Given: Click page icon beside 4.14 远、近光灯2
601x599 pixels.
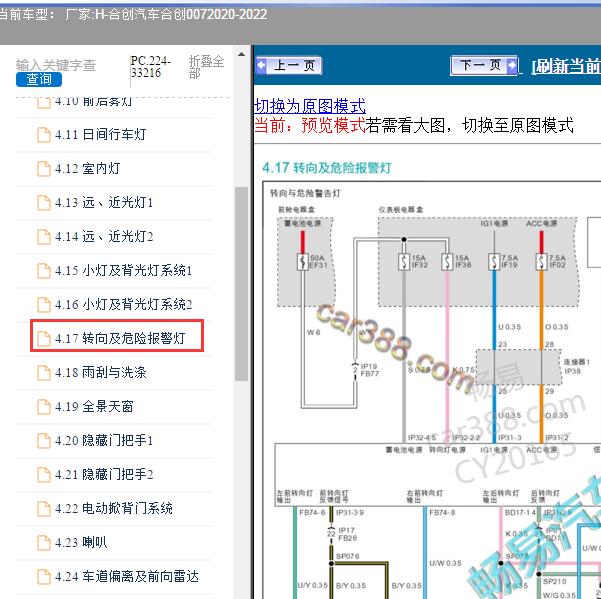Looking at the screenshot, I should point(44,237).
